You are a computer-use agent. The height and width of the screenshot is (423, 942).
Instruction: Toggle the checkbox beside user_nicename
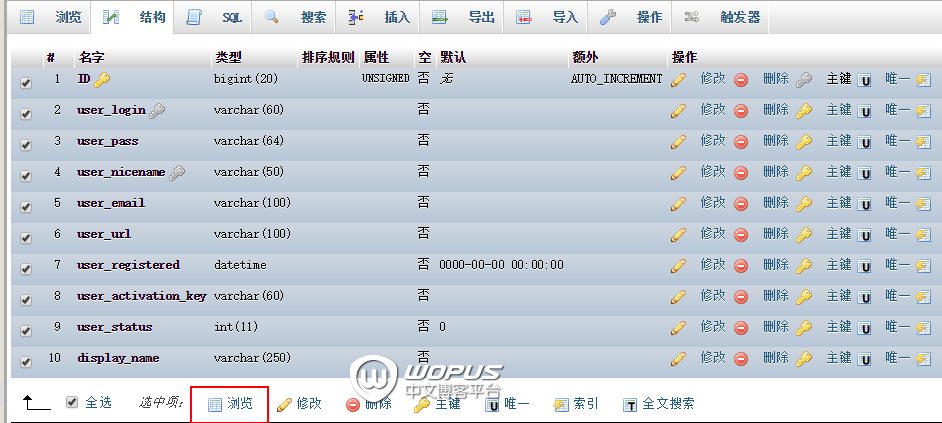(26, 176)
